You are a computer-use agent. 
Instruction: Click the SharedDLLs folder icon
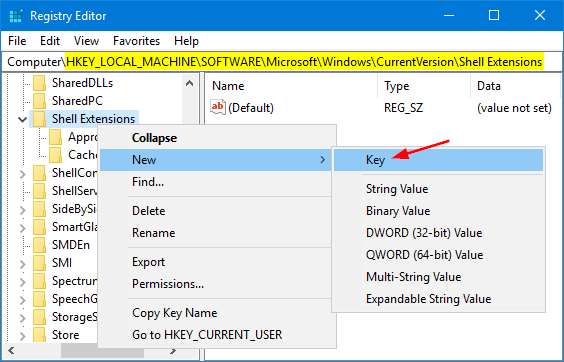coord(40,83)
